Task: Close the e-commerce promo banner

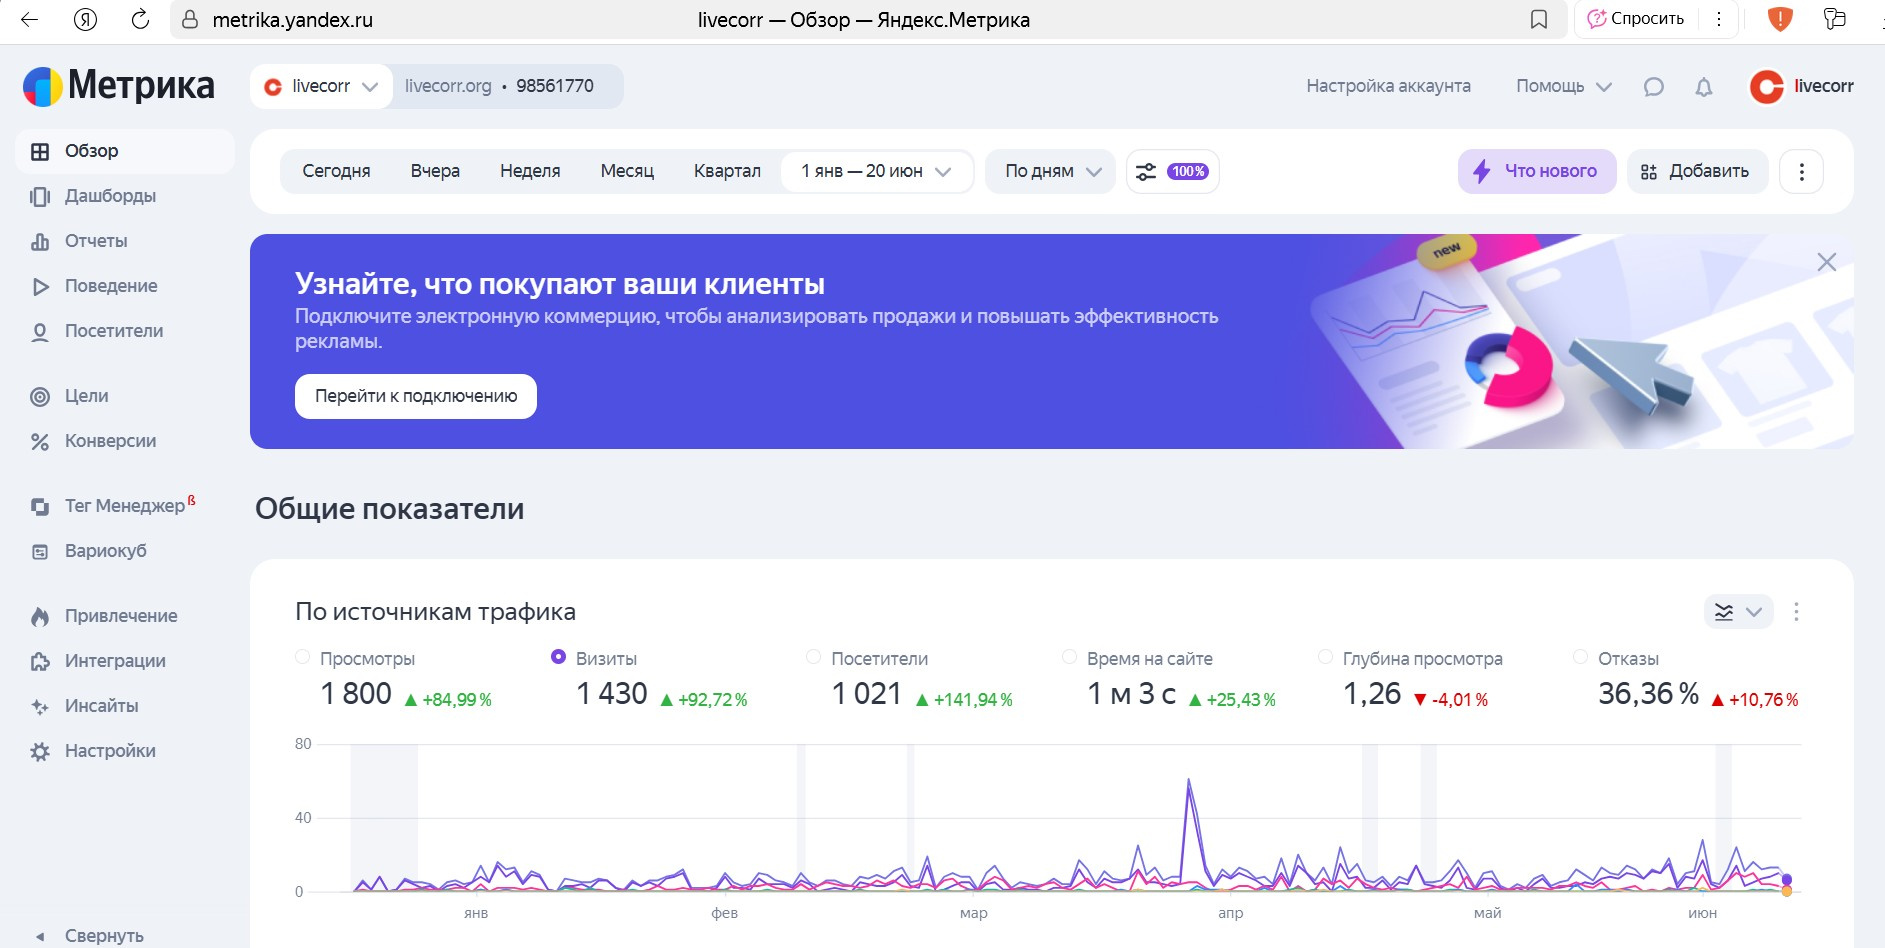Action: [x=1827, y=262]
